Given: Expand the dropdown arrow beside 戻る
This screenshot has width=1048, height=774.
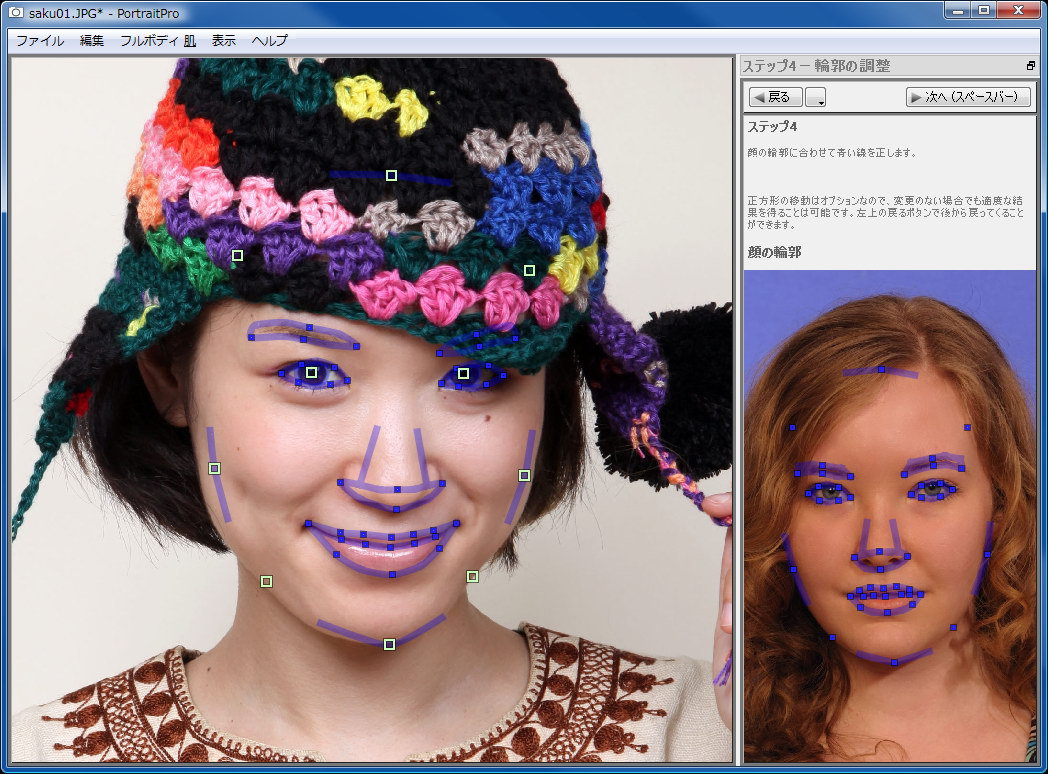Looking at the screenshot, I should pyautogui.click(x=815, y=97).
